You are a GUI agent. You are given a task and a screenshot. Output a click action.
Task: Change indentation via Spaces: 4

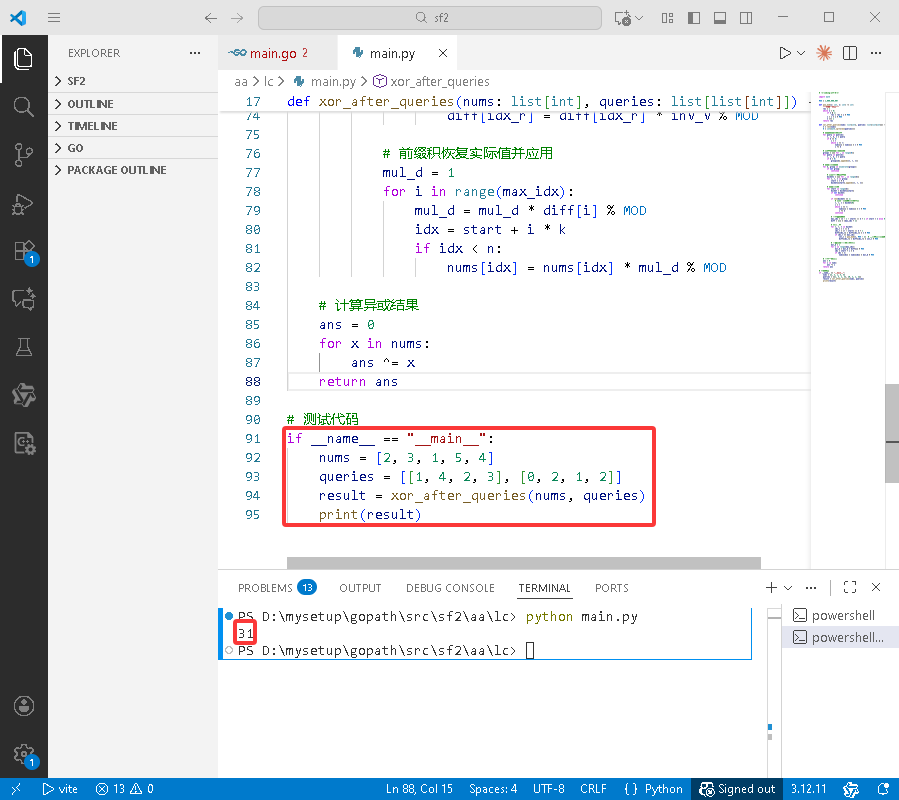point(493,789)
